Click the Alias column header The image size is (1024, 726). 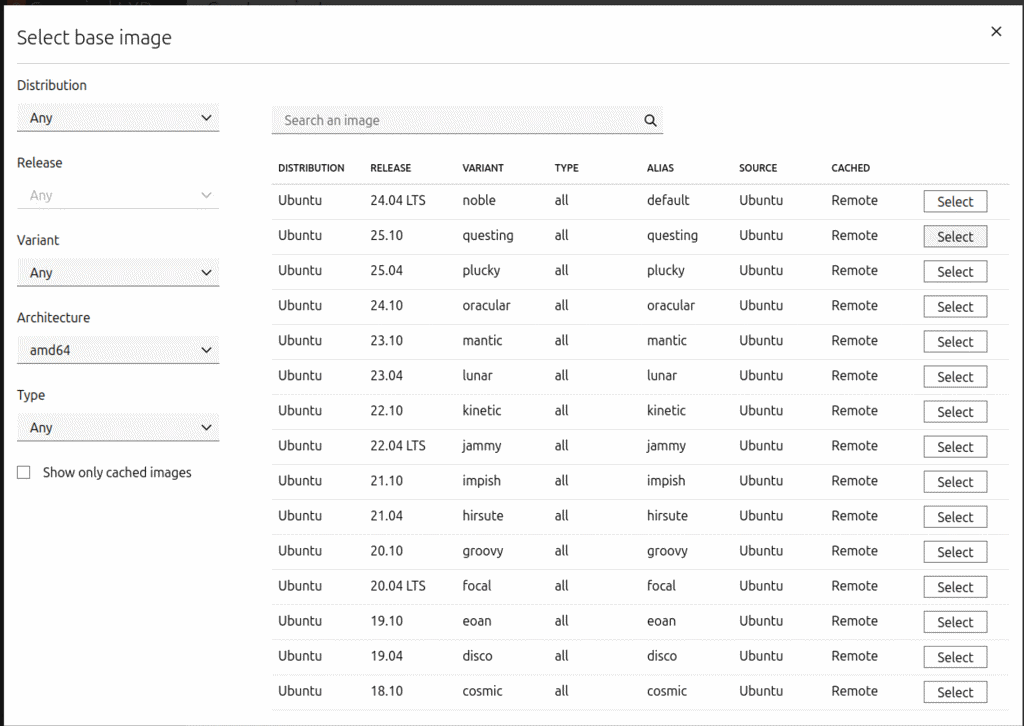pos(662,168)
